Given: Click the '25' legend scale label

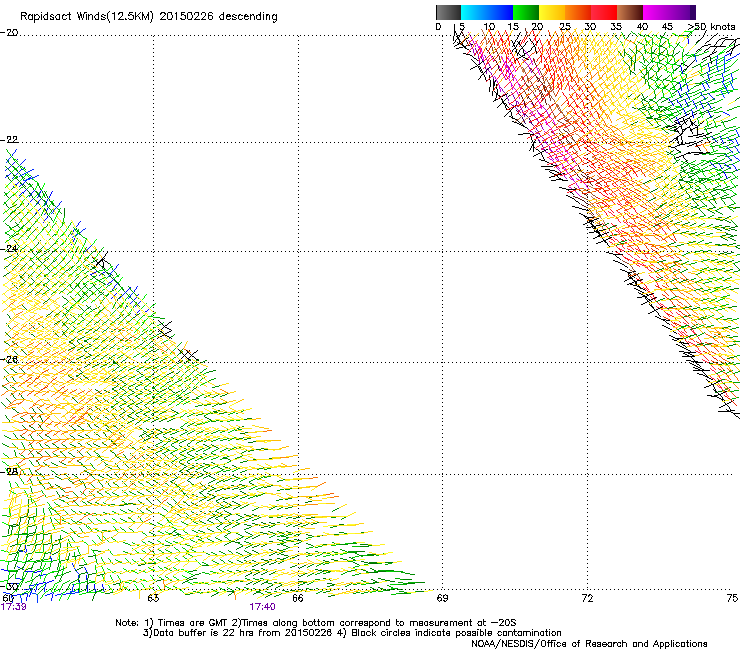Looking at the screenshot, I should 565,27.
